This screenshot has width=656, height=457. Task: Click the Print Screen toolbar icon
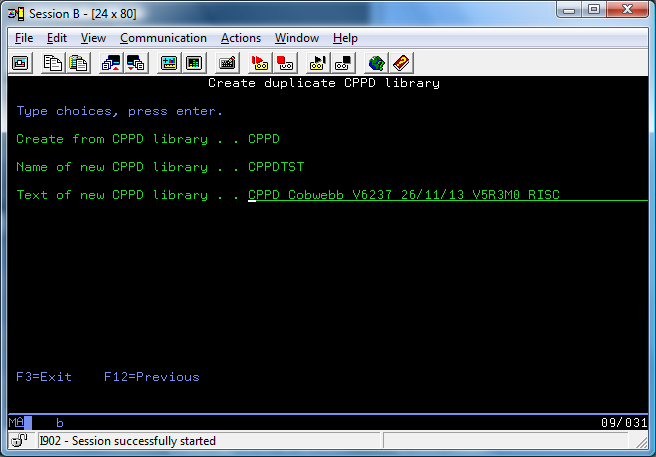[20, 63]
